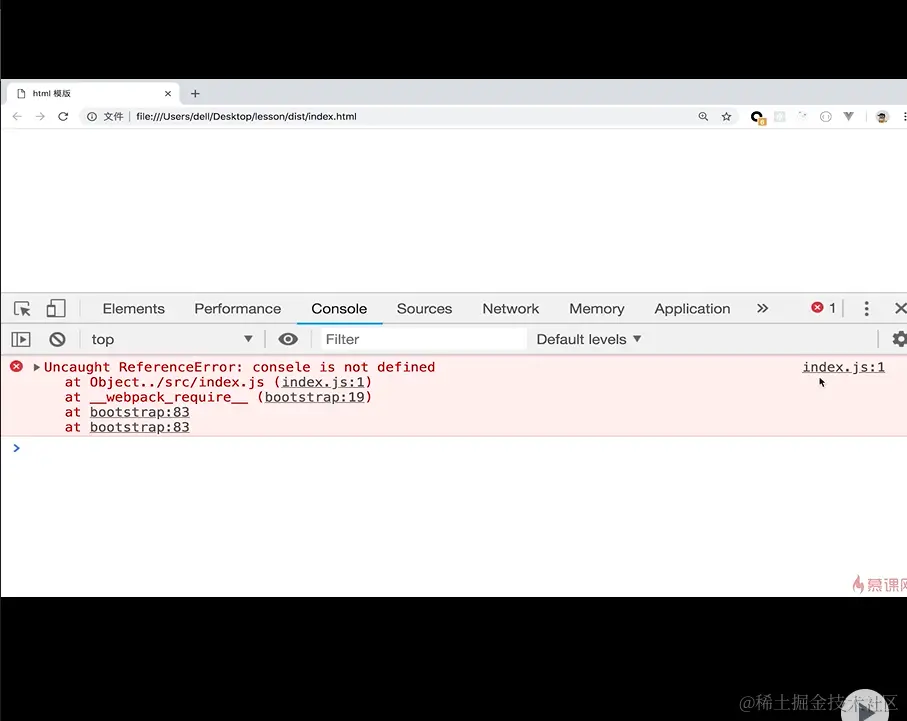Click the down-pointing triangle extension icon
907x721 pixels.
849,116
